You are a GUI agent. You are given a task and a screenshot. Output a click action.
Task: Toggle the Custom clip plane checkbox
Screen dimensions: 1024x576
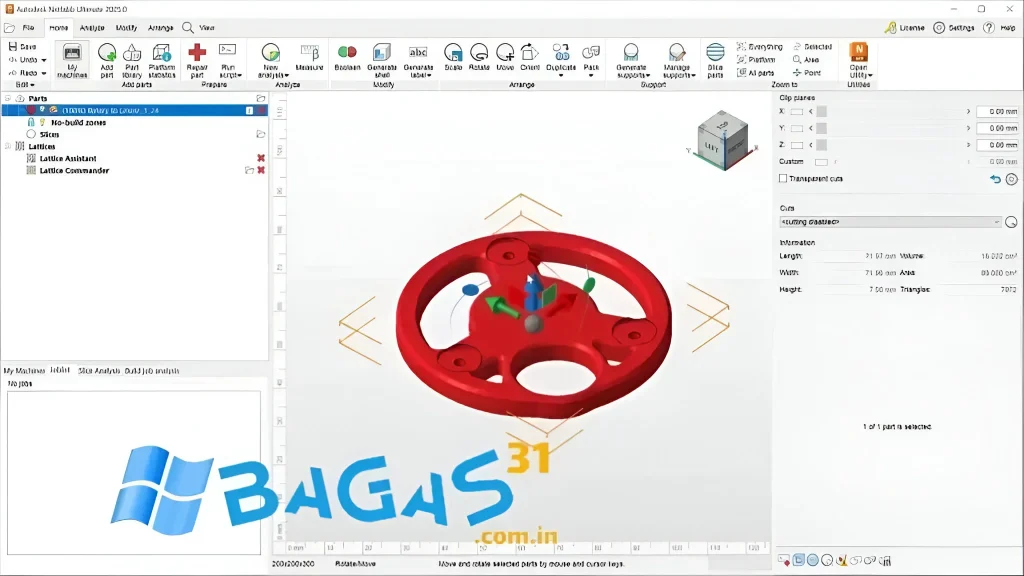point(821,162)
